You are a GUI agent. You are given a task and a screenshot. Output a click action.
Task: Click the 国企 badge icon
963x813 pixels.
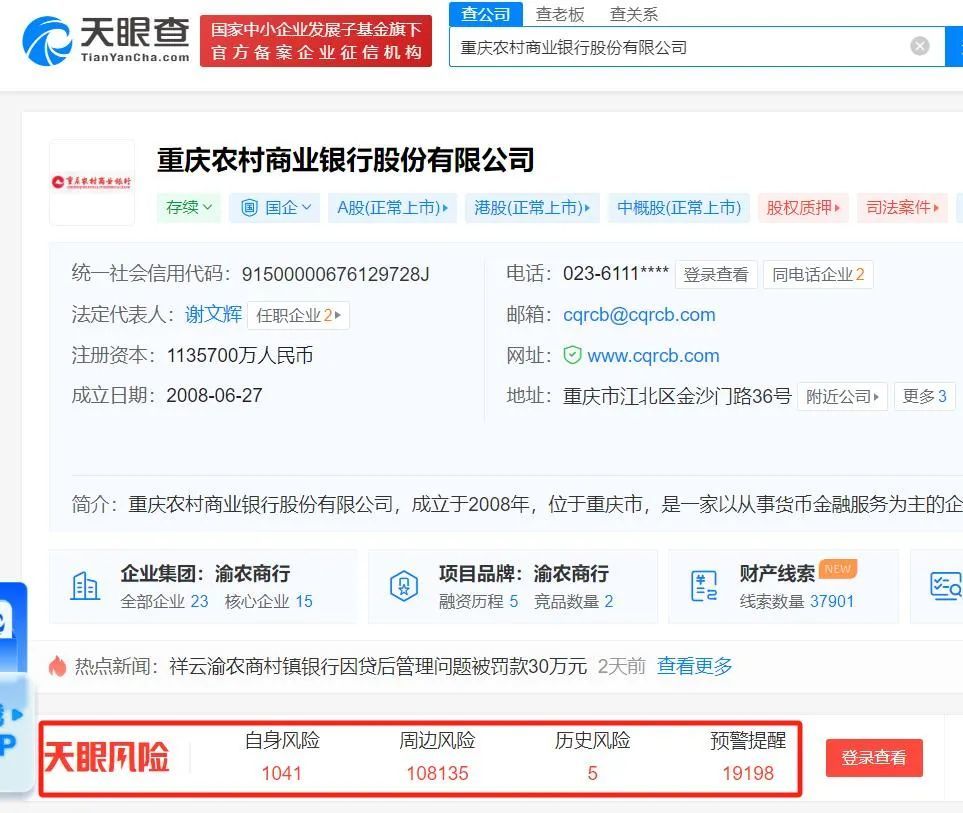coord(249,208)
